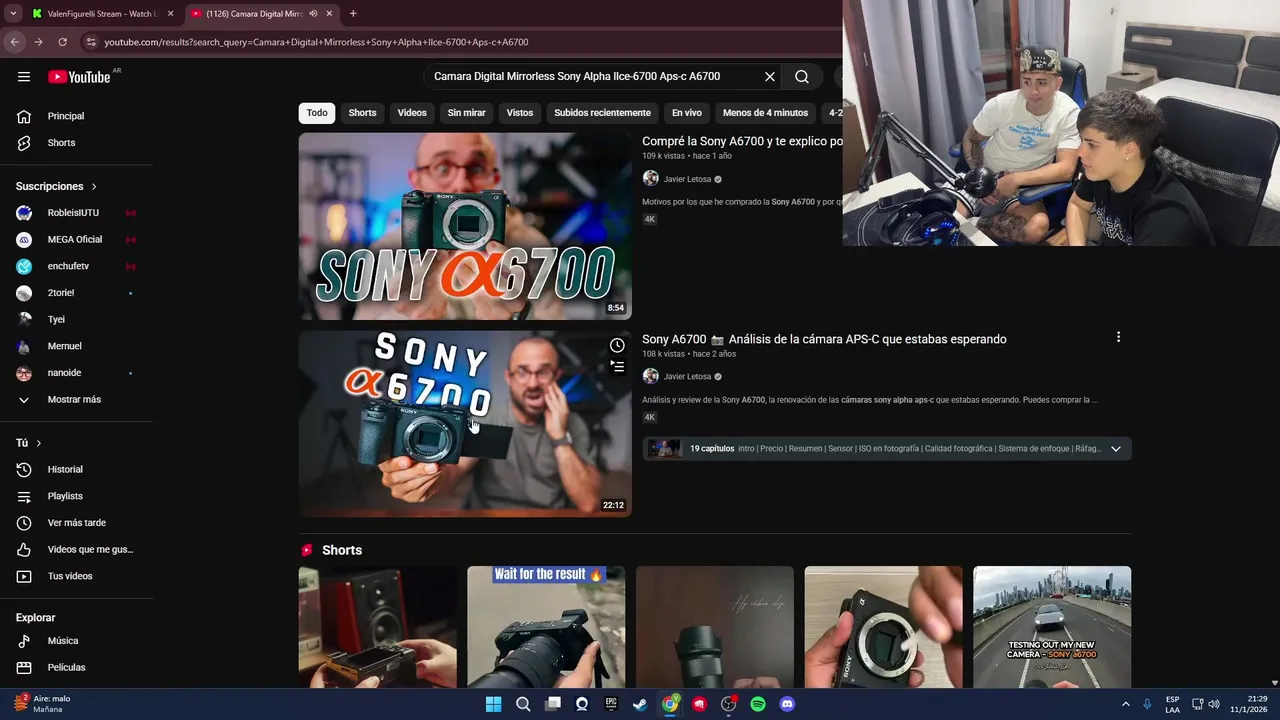Open a new Chrome tab
The height and width of the screenshot is (720, 1280).
click(x=353, y=14)
